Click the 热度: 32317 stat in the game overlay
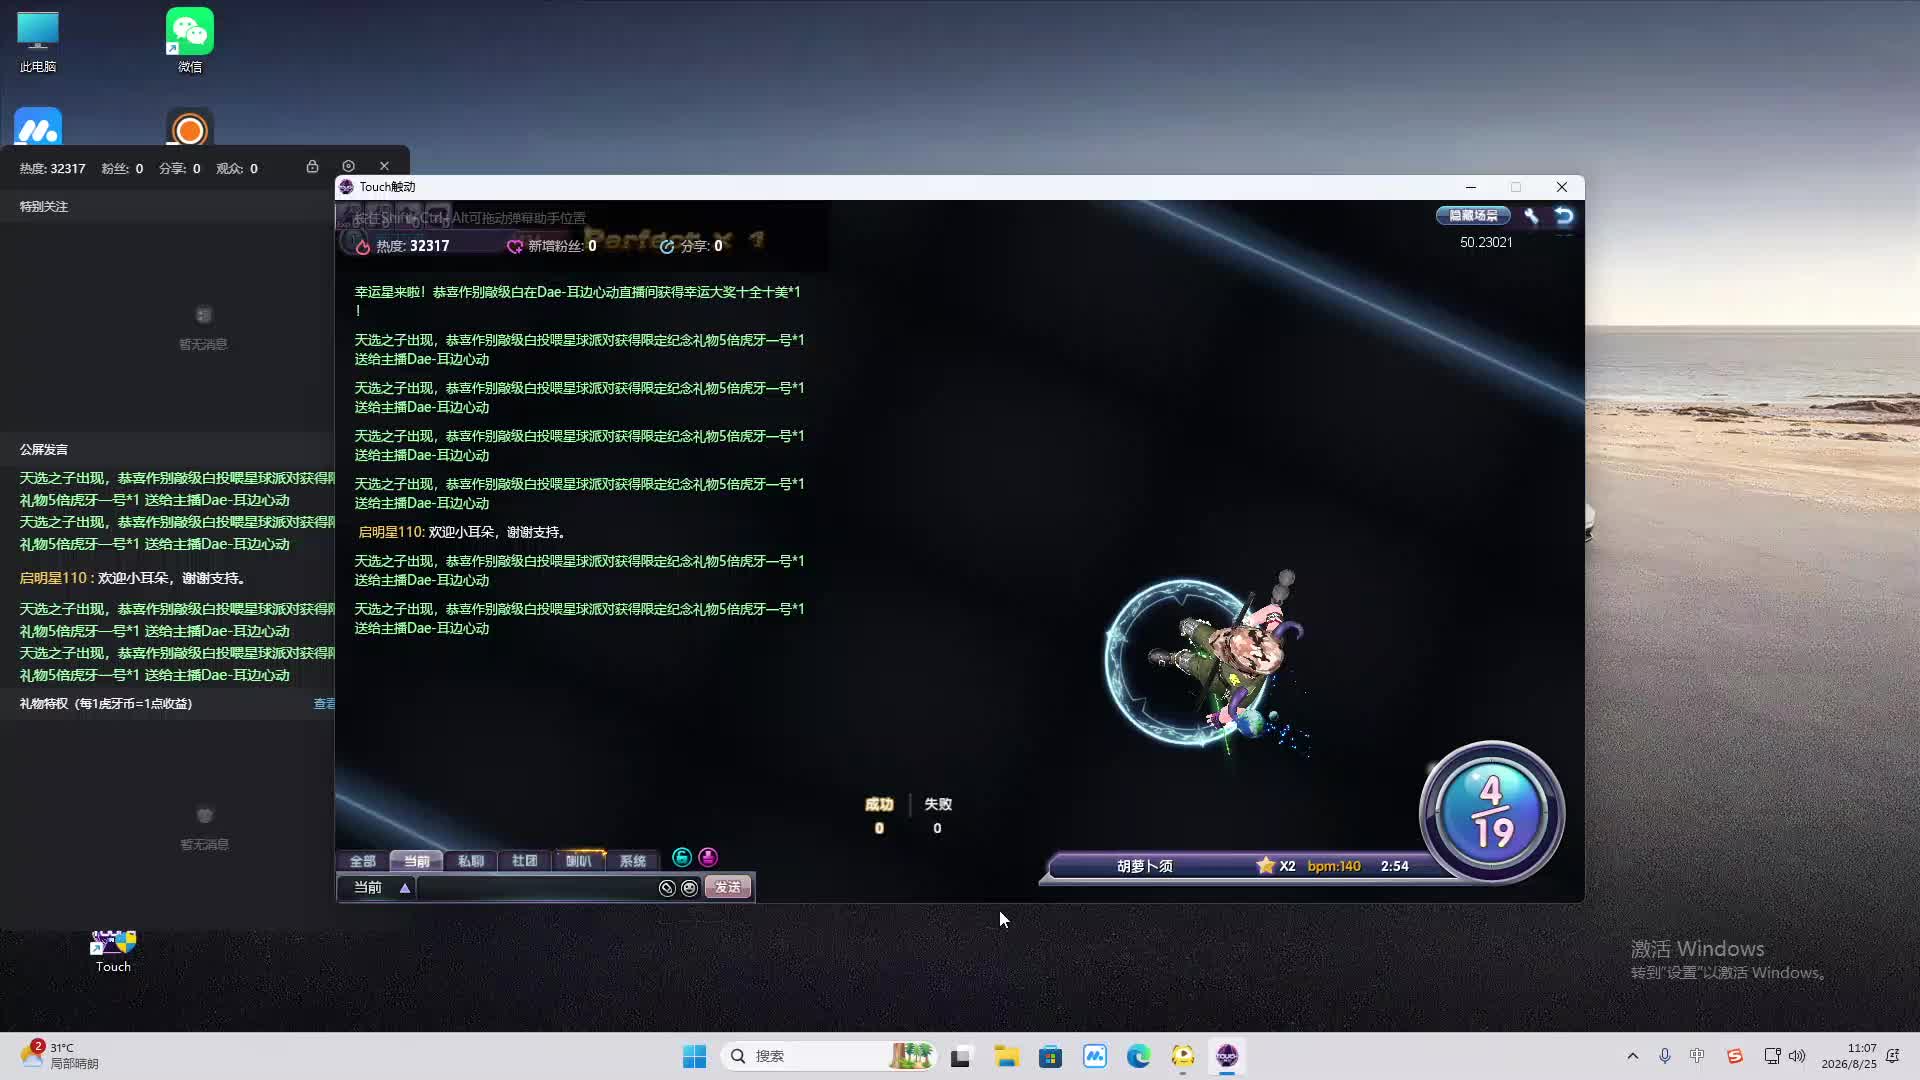Viewport: 1920px width, 1080px height. click(x=403, y=246)
